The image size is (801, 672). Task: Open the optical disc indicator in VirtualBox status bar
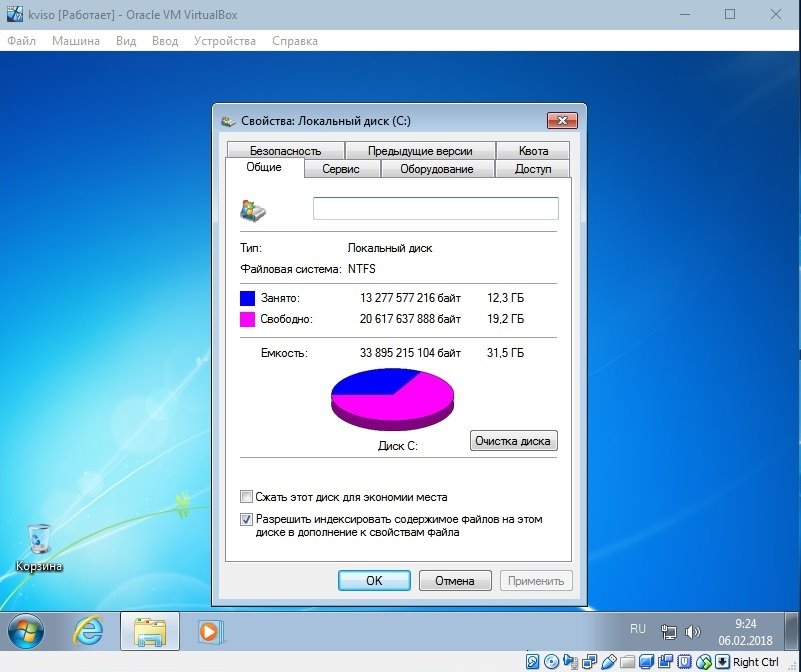point(552,662)
